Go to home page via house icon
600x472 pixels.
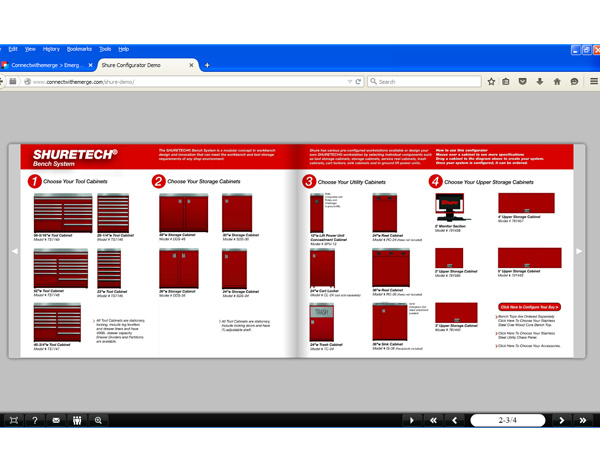557,82
